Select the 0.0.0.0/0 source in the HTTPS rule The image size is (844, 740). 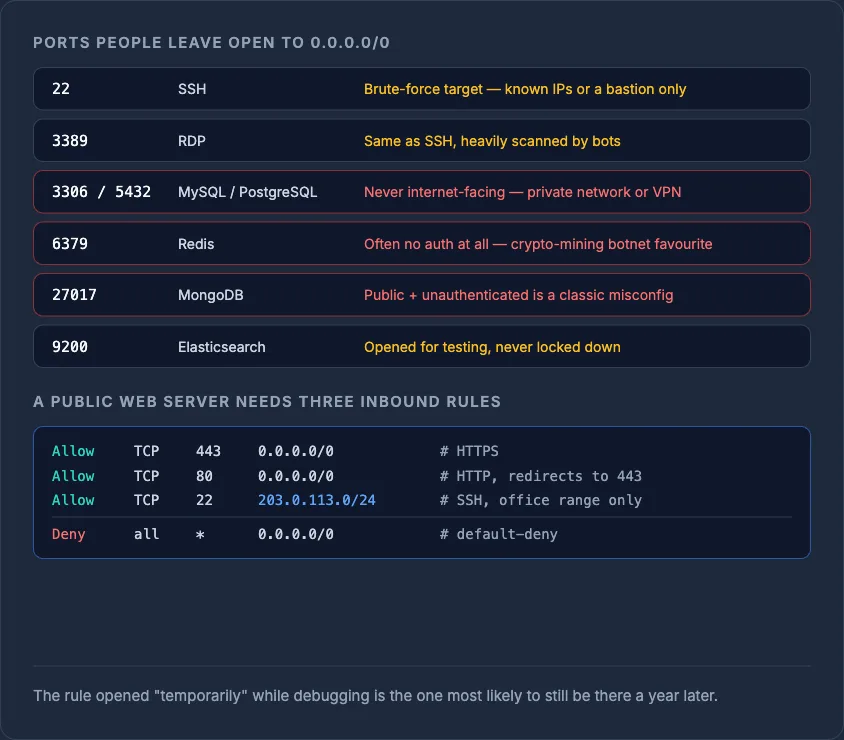[x=296, y=451]
